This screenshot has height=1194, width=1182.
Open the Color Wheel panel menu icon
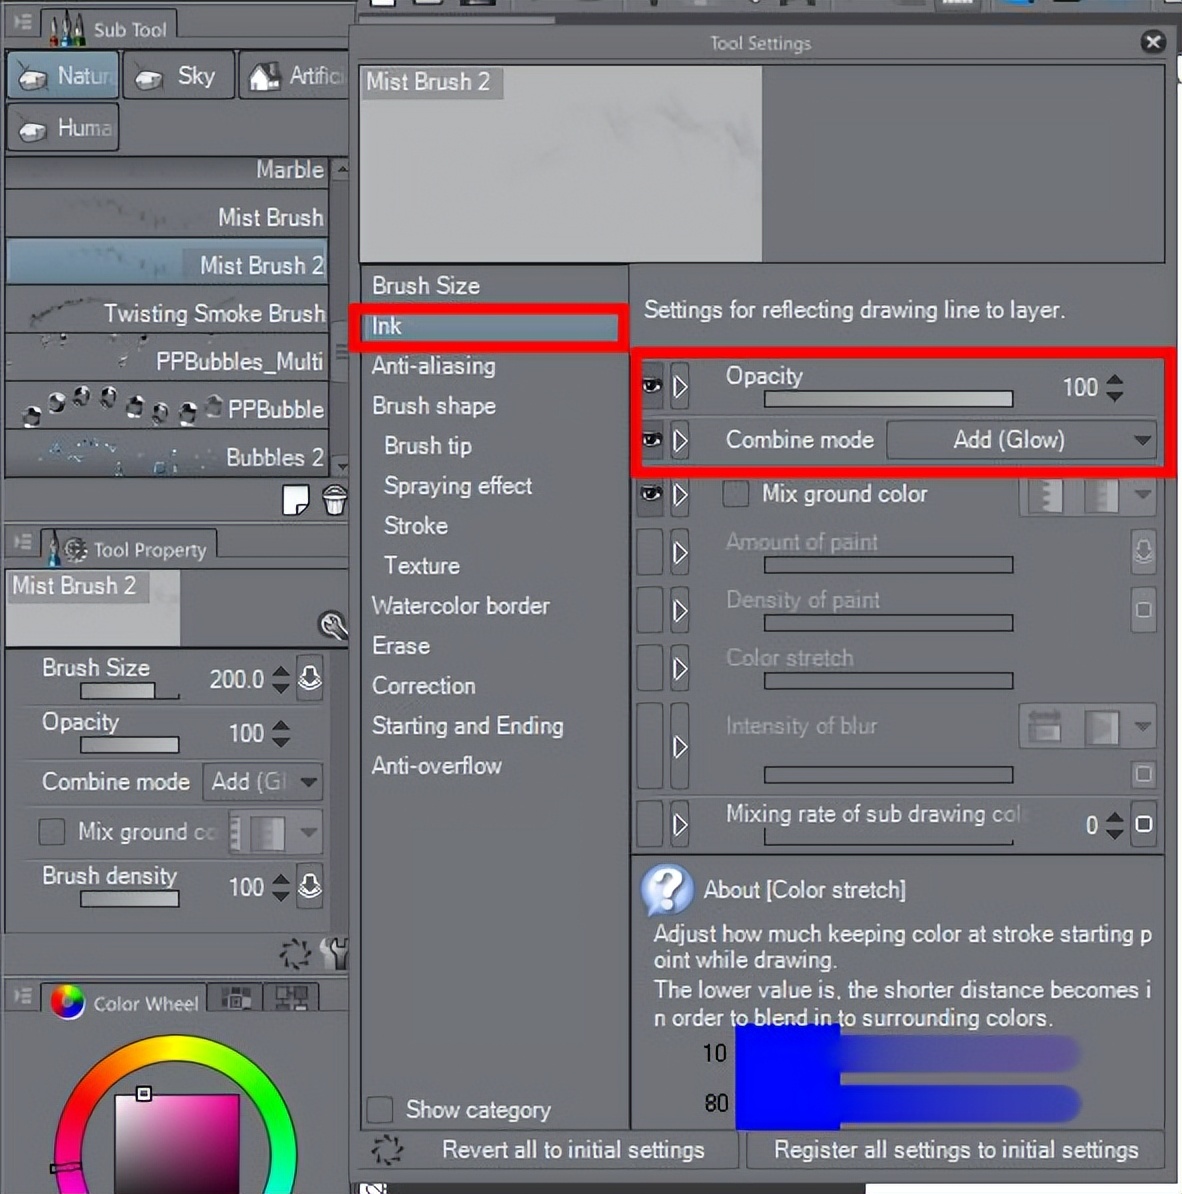[x=23, y=995]
